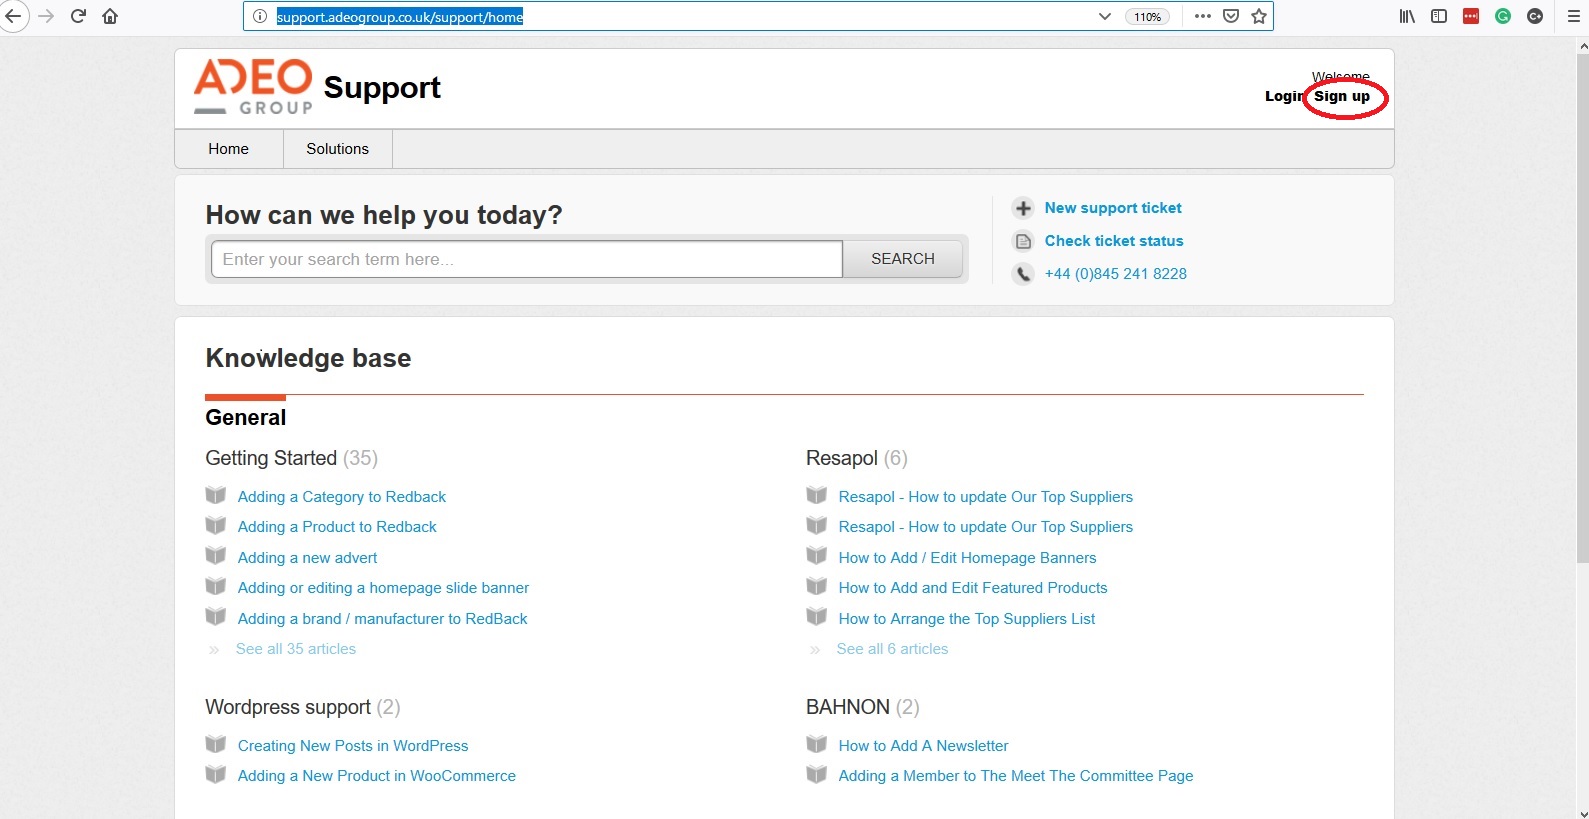
Task: Click See all 35 articles
Action: [296, 649]
